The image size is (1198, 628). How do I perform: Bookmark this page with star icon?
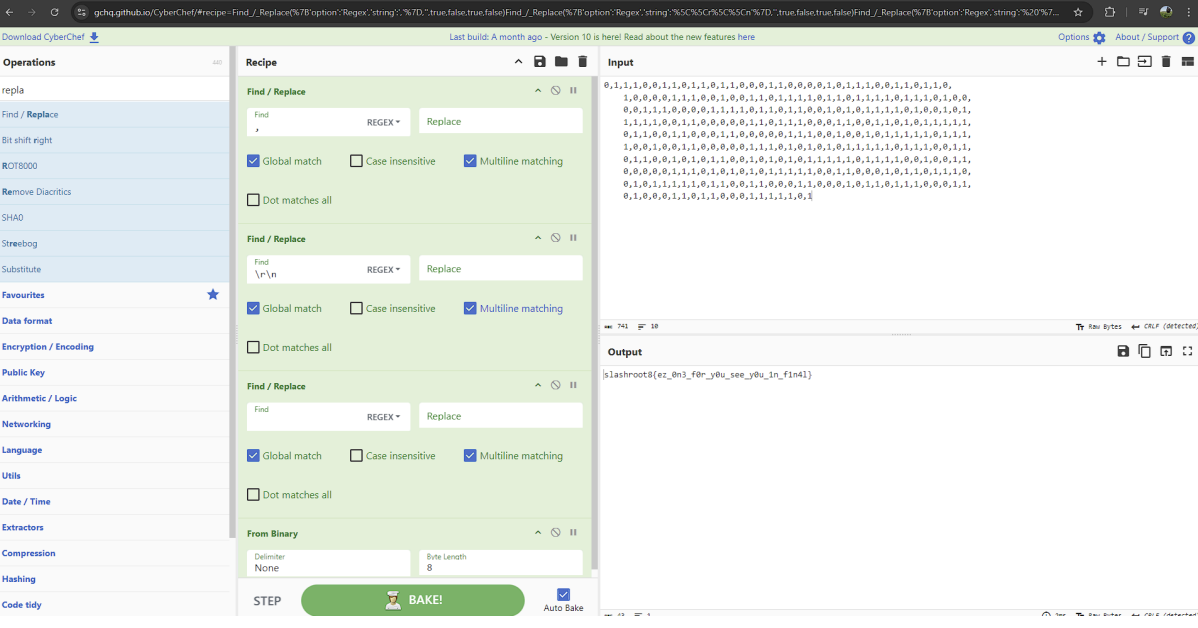pos(1078,12)
